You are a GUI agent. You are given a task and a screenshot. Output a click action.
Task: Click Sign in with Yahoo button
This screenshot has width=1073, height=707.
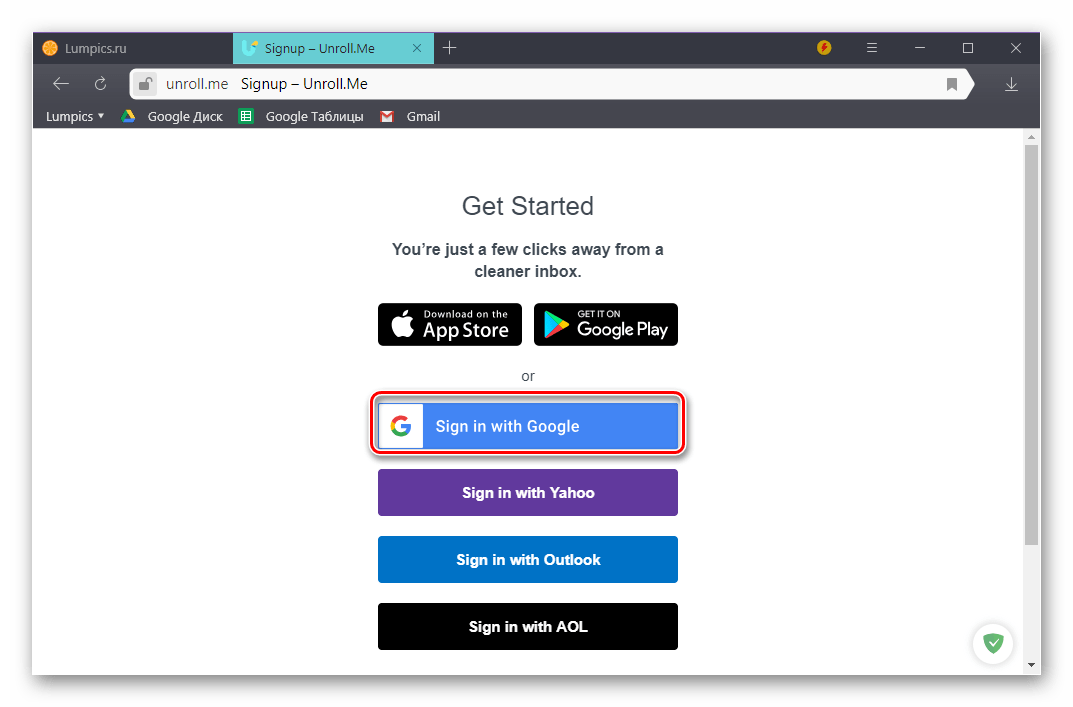[528, 492]
